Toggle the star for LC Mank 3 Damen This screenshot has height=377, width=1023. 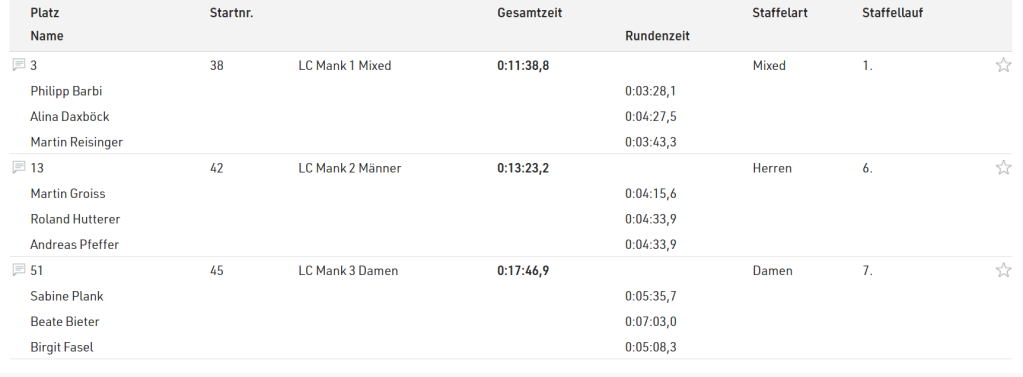pyautogui.click(x=1003, y=269)
